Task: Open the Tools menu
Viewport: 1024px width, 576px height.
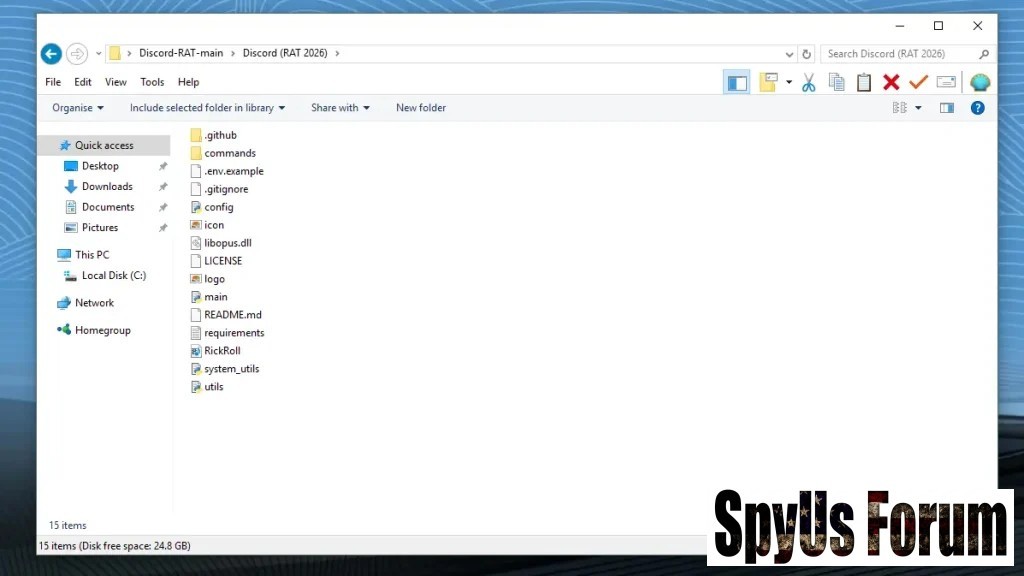Action: 152,82
